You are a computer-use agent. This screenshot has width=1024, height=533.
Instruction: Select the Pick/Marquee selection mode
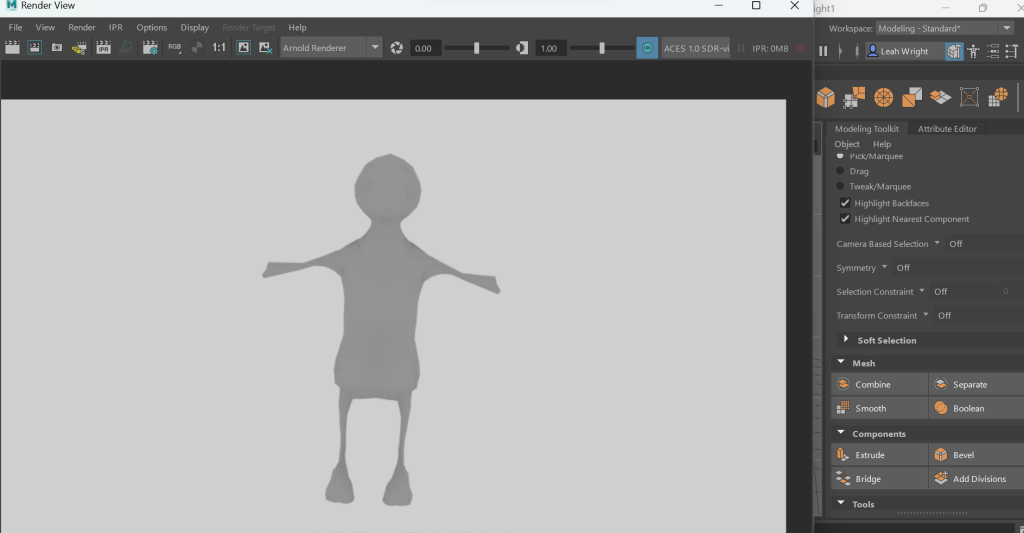click(840, 156)
